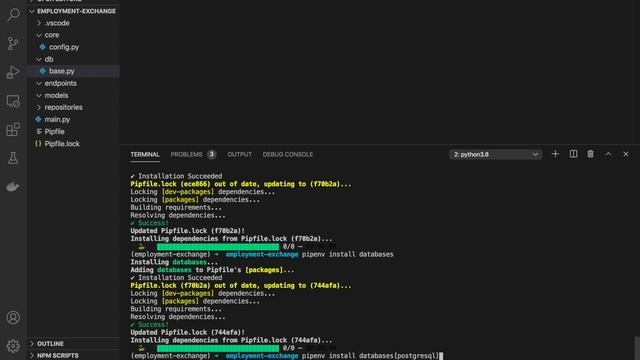Kill terminal with trash icon
This screenshot has height=360, width=640.
point(590,154)
